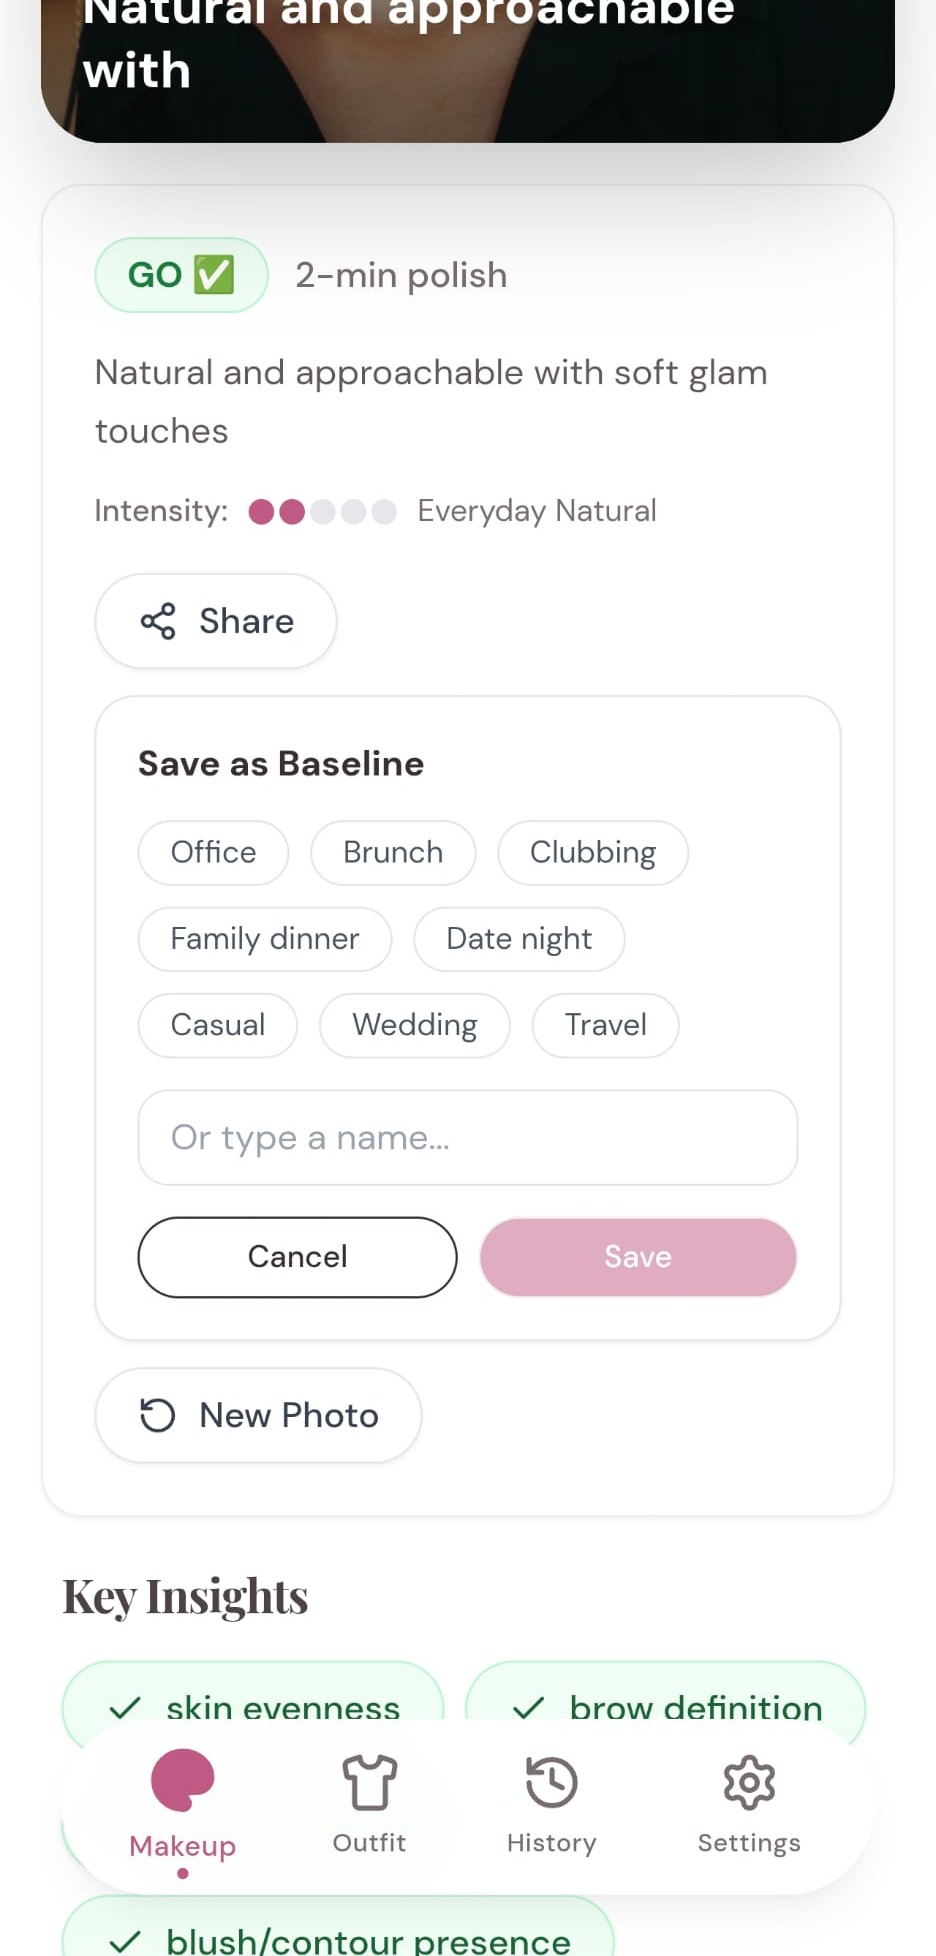Open the Makeup palette tab icon
Viewport: 936px width, 1956px height.
click(182, 1780)
